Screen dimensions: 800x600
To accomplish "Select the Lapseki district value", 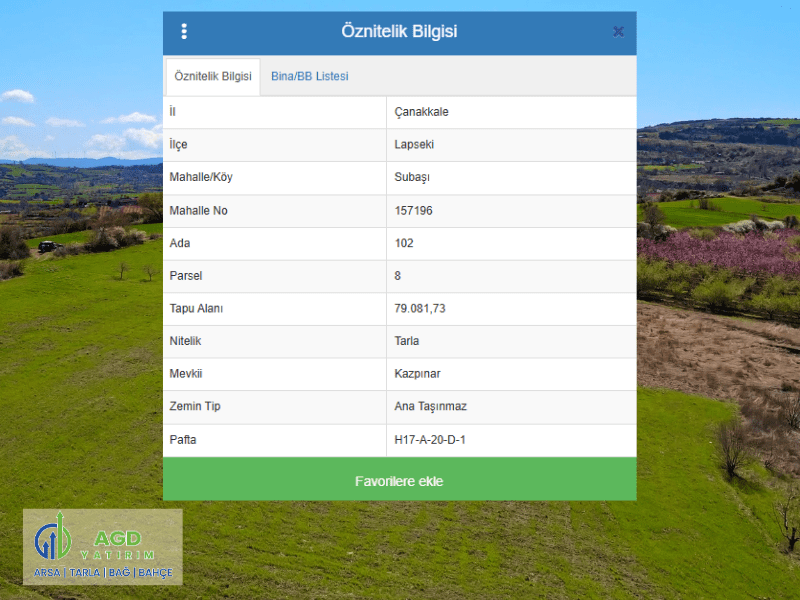I will pos(414,144).
